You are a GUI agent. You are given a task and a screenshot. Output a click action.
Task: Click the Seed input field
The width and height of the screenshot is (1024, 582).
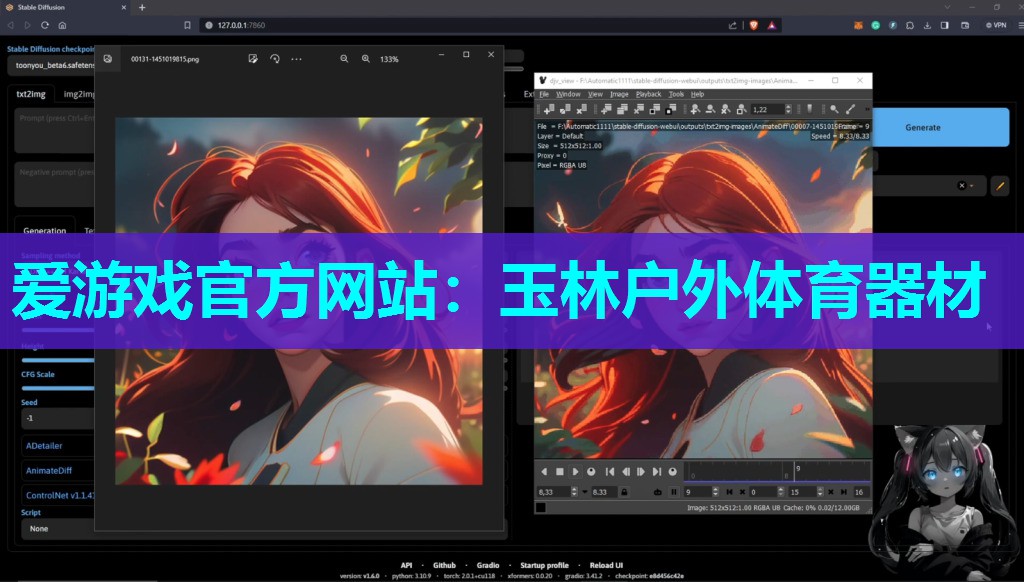tap(57, 418)
